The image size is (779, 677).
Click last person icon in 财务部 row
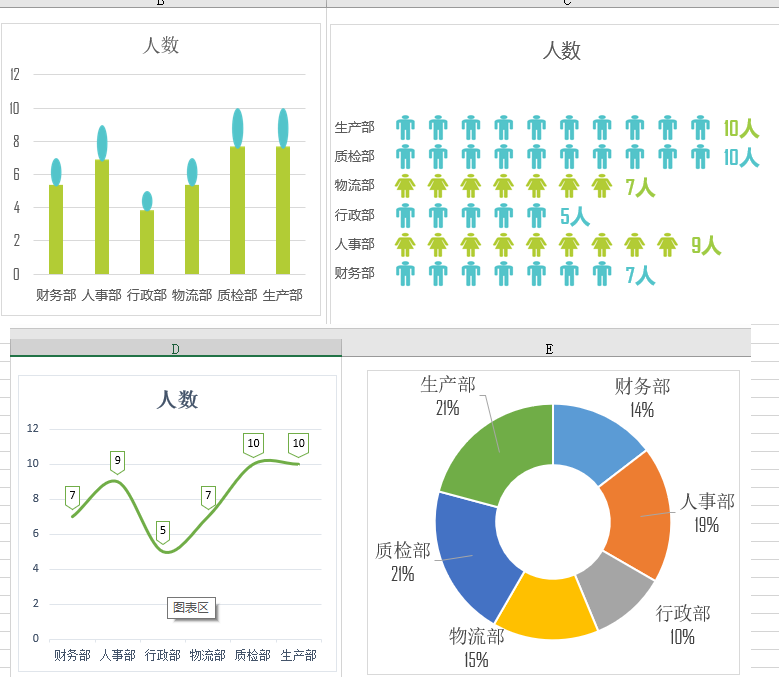click(602, 274)
